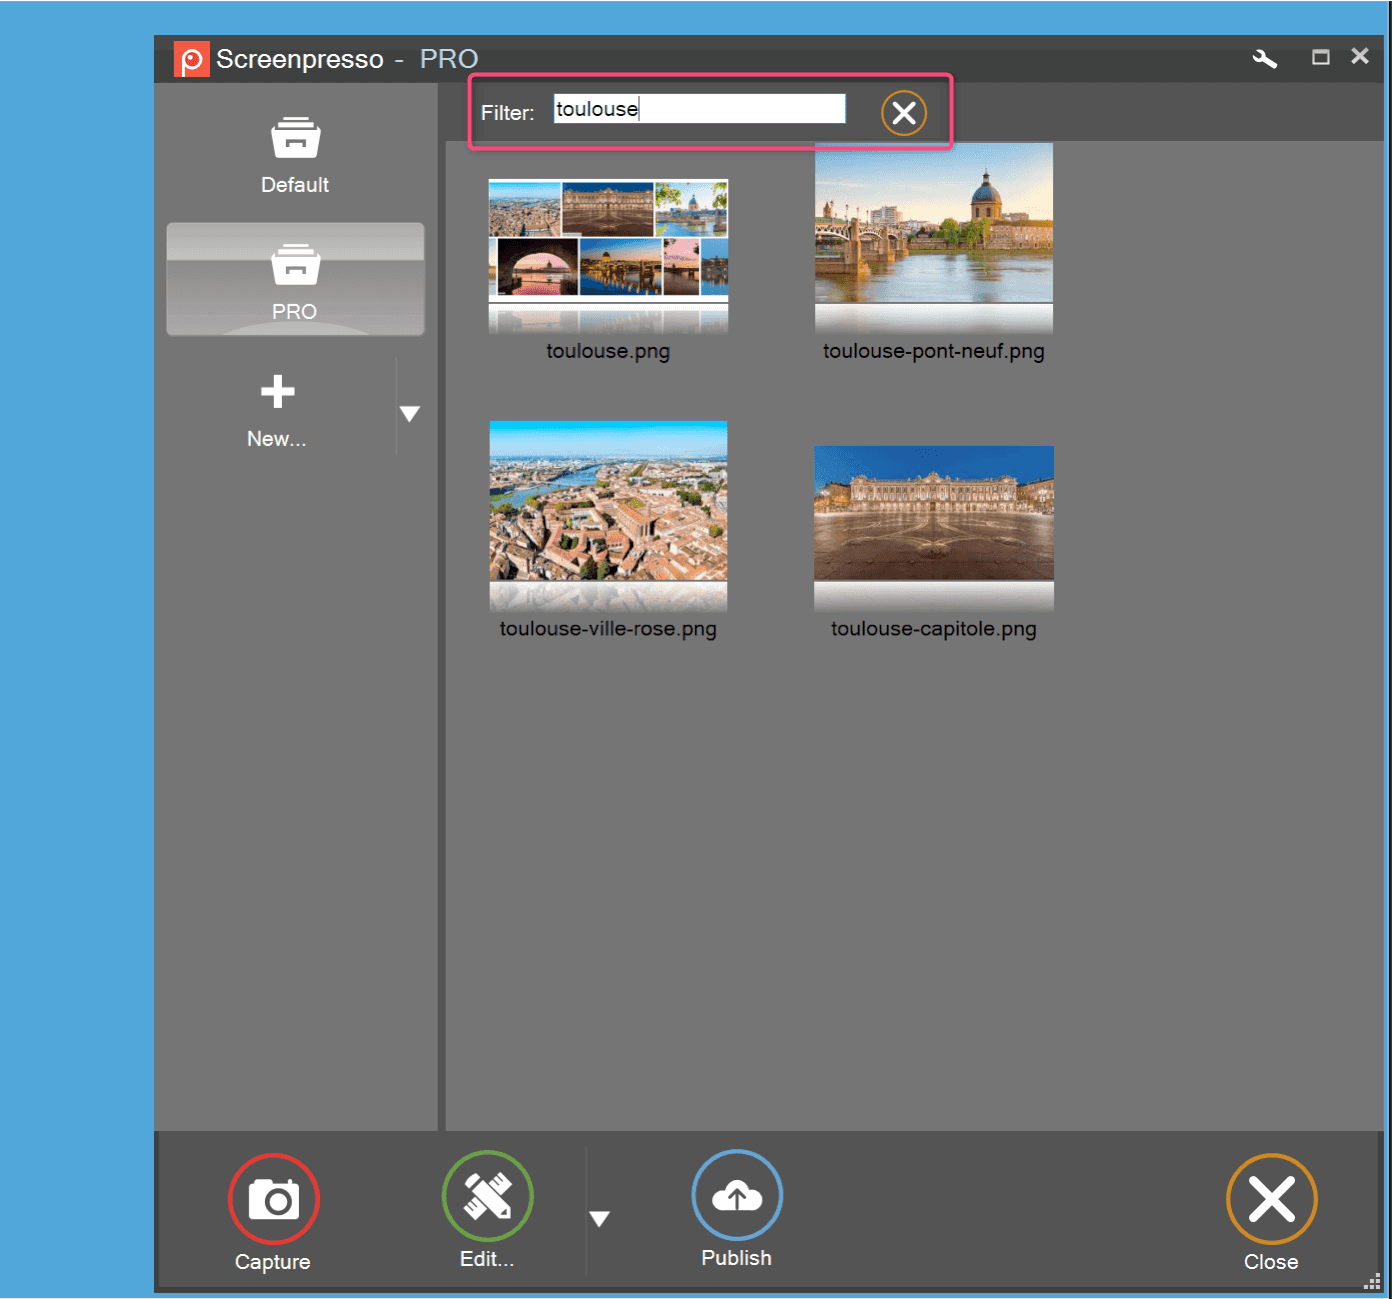Clear the filter with the X button
The image size is (1393, 1299).
point(903,113)
